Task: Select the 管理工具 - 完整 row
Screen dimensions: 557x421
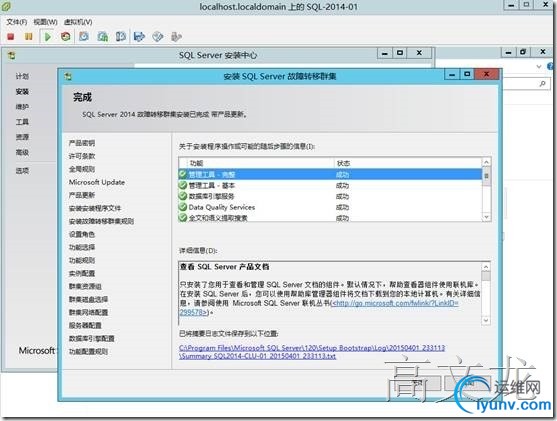Action: click(x=330, y=174)
